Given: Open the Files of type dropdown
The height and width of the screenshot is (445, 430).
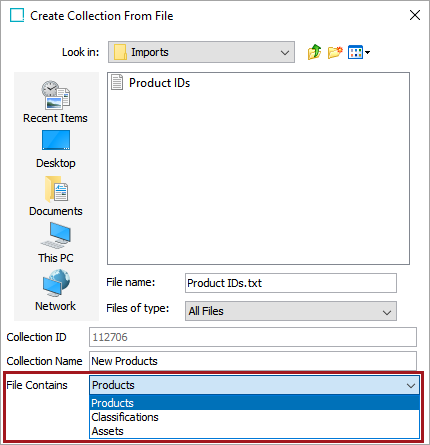Looking at the screenshot, I should pyautogui.click(x=291, y=311).
